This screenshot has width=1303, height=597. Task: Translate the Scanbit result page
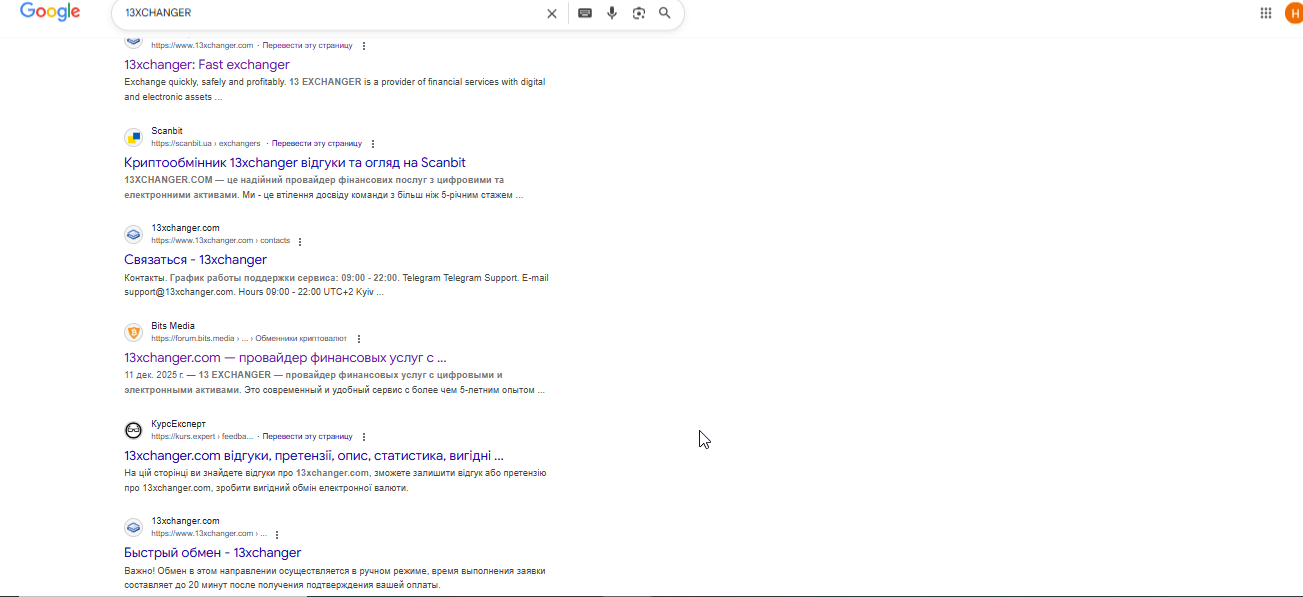317,144
